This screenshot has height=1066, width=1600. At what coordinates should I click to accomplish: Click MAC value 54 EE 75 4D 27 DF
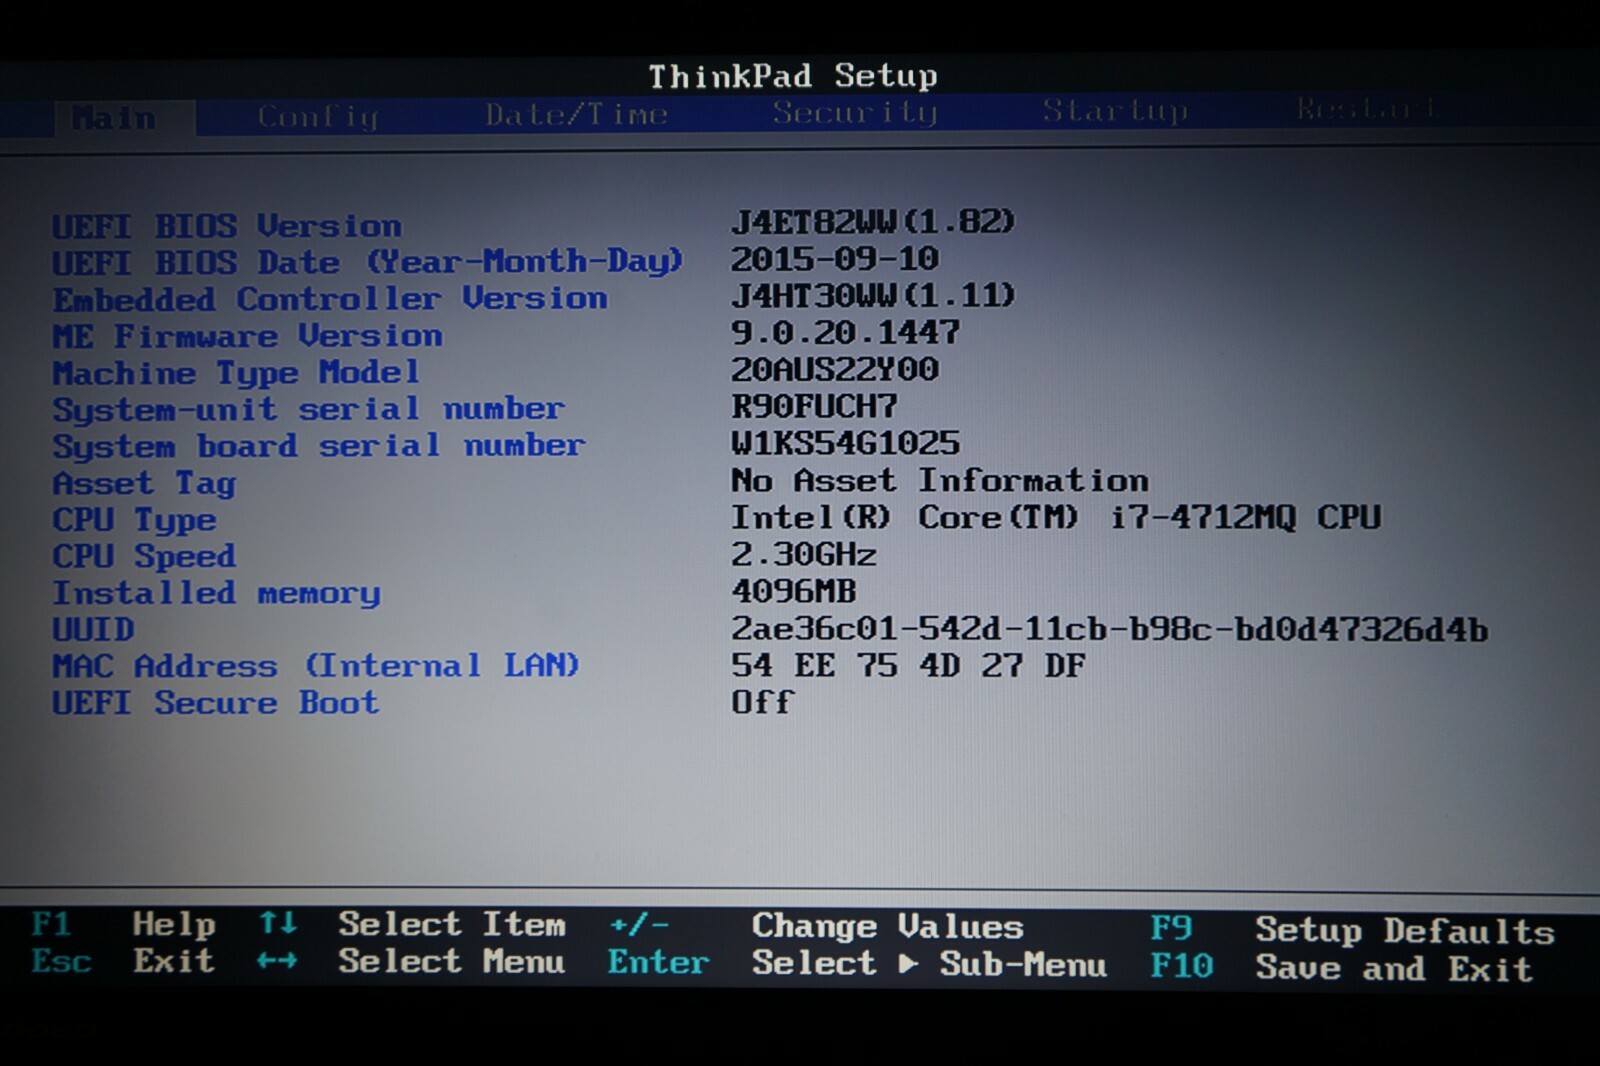(908, 665)
